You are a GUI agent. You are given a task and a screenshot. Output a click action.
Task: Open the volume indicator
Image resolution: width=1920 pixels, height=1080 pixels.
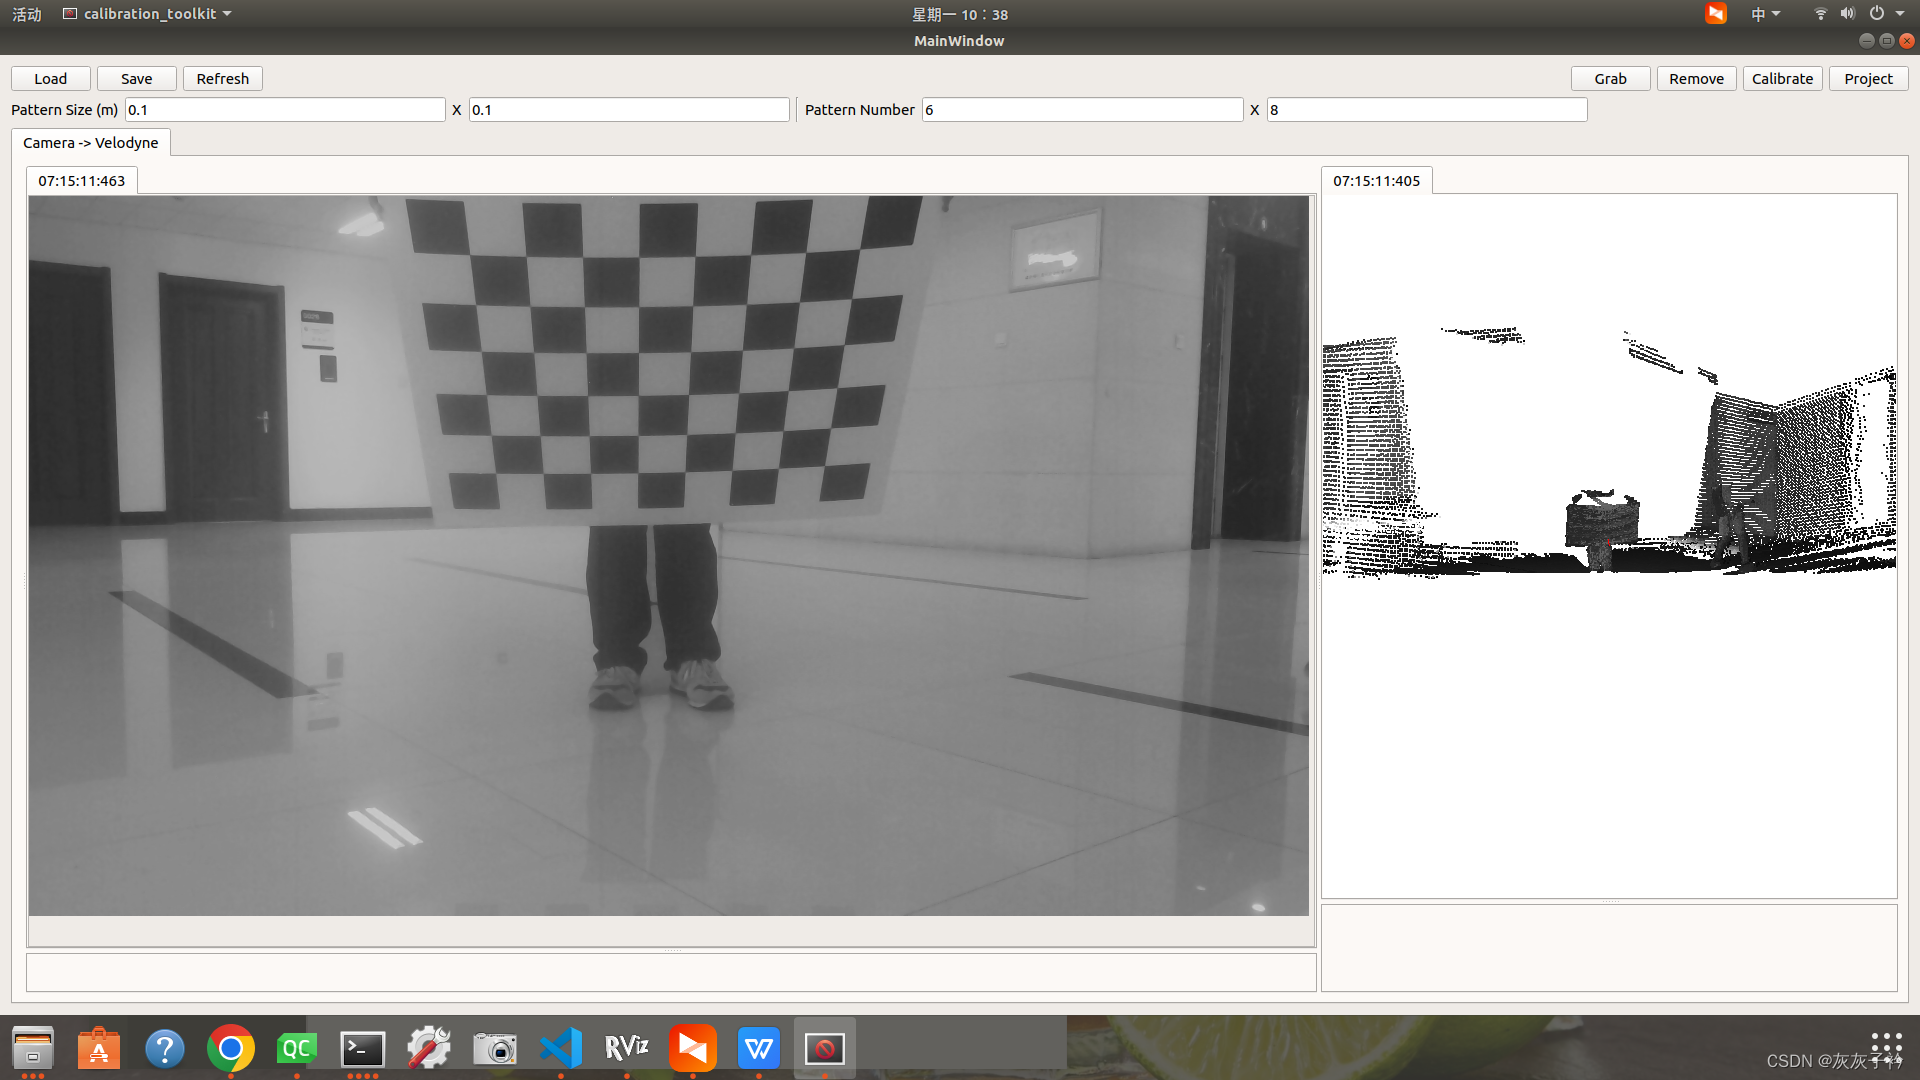coord(1847,14)
